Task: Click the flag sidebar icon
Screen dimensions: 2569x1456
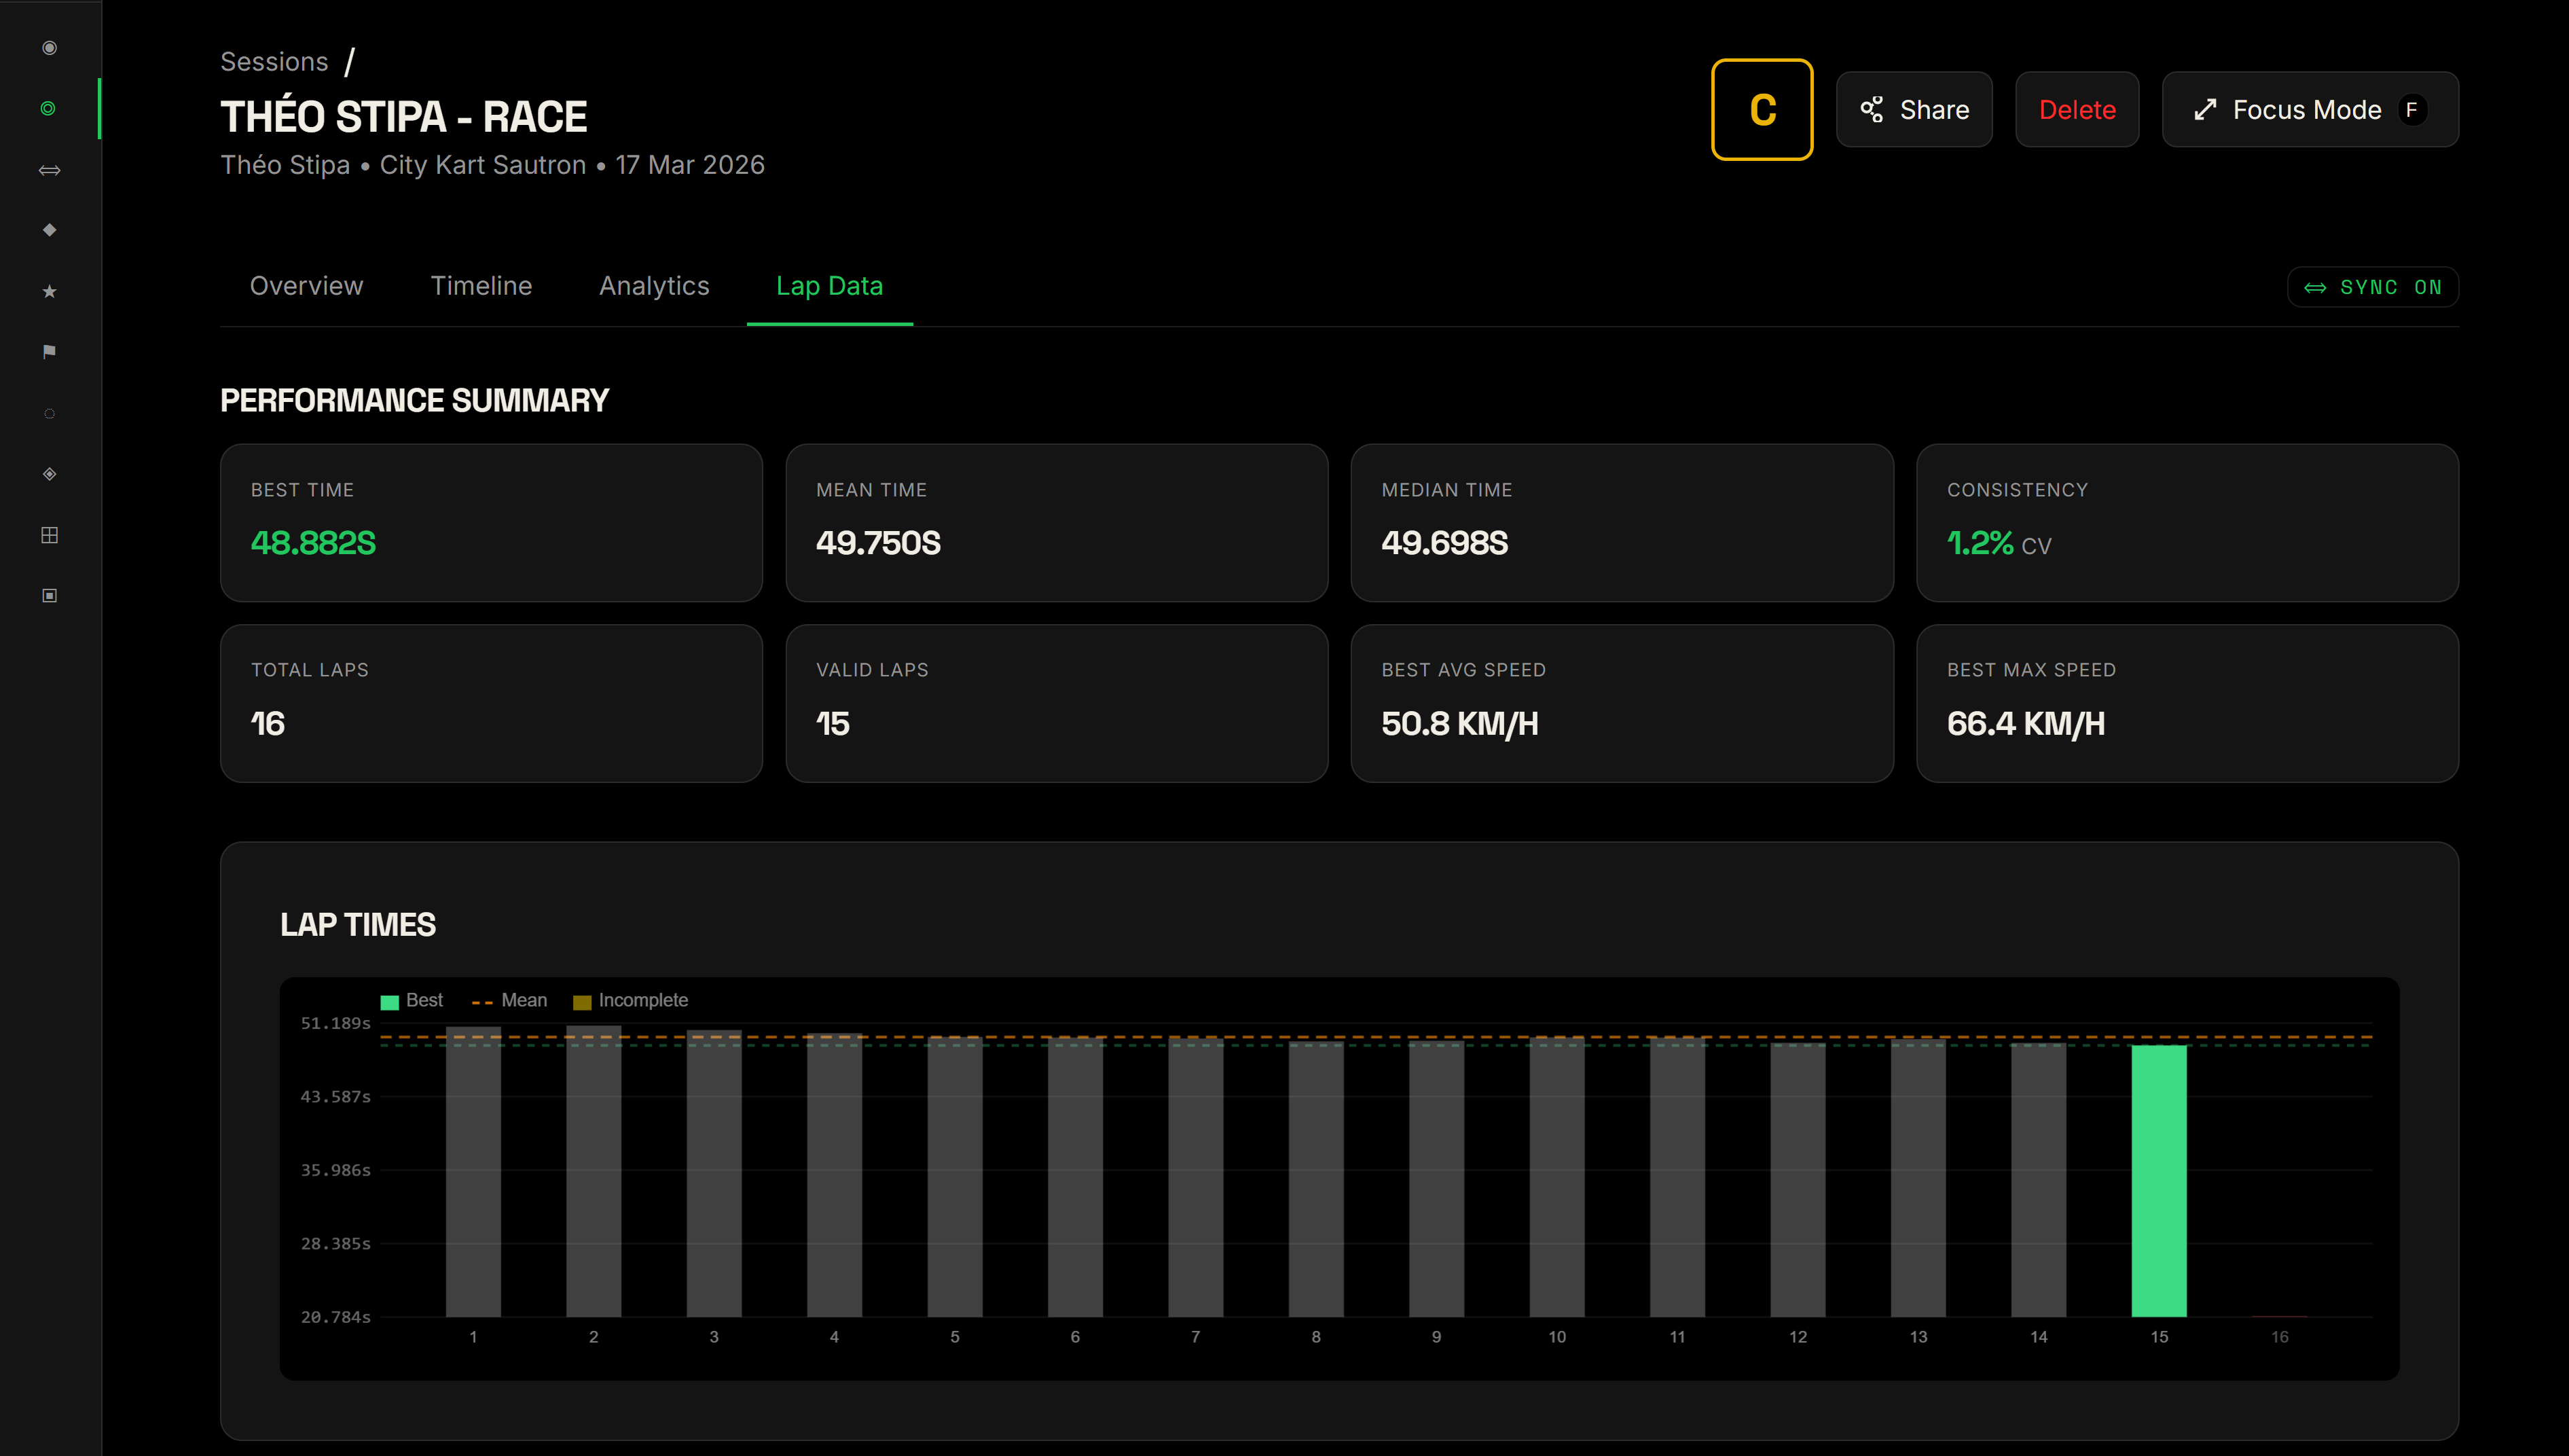Action: click(49, 351)
